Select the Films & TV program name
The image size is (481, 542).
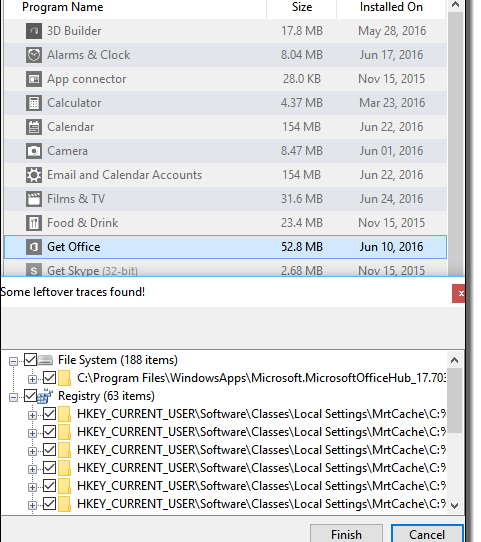[x=76, y=199]
